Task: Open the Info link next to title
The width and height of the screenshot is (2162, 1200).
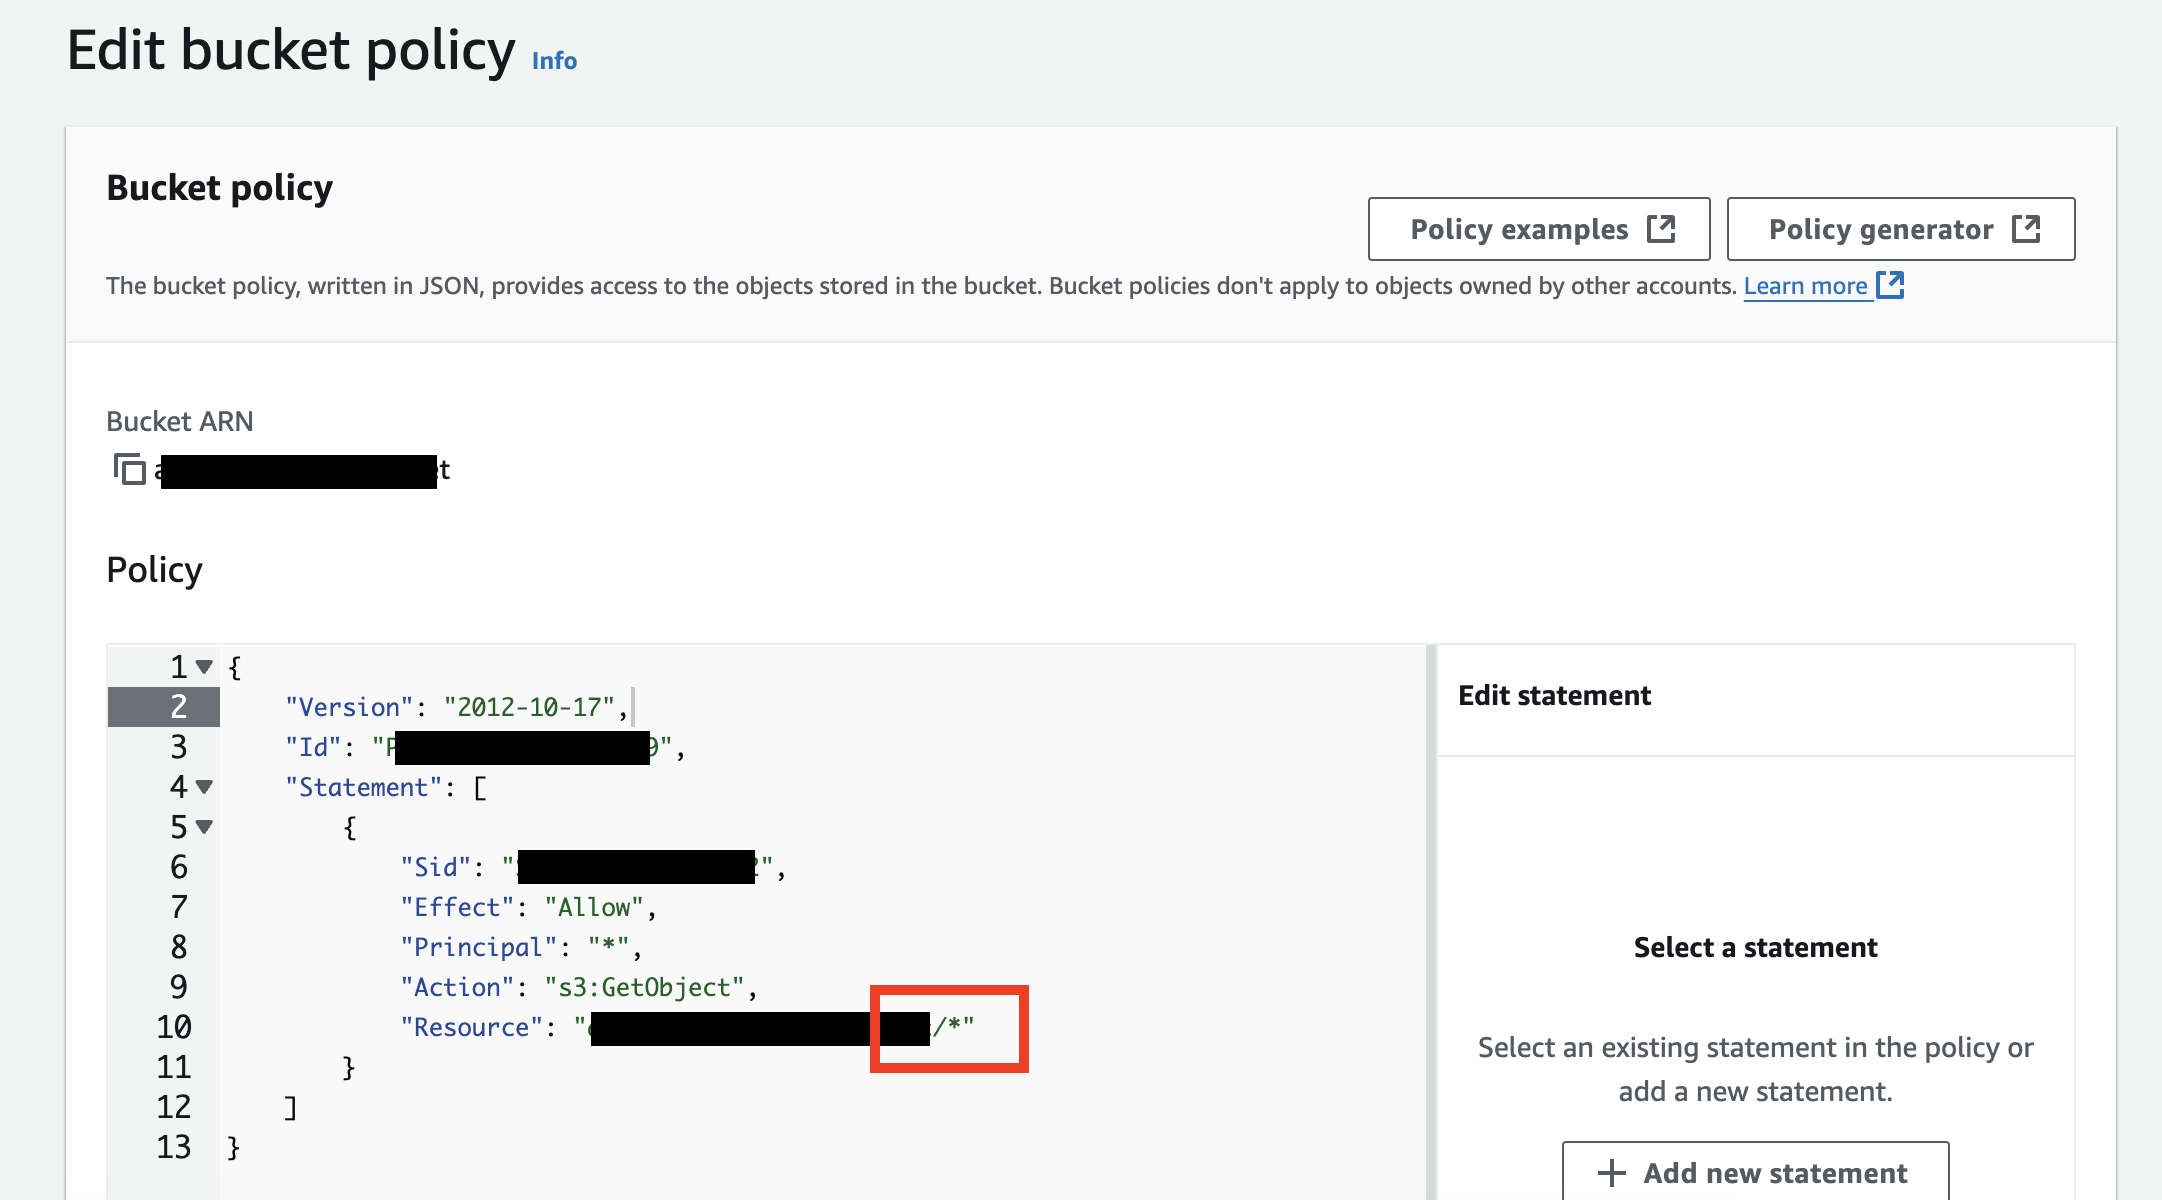Action: pos(554,61)
